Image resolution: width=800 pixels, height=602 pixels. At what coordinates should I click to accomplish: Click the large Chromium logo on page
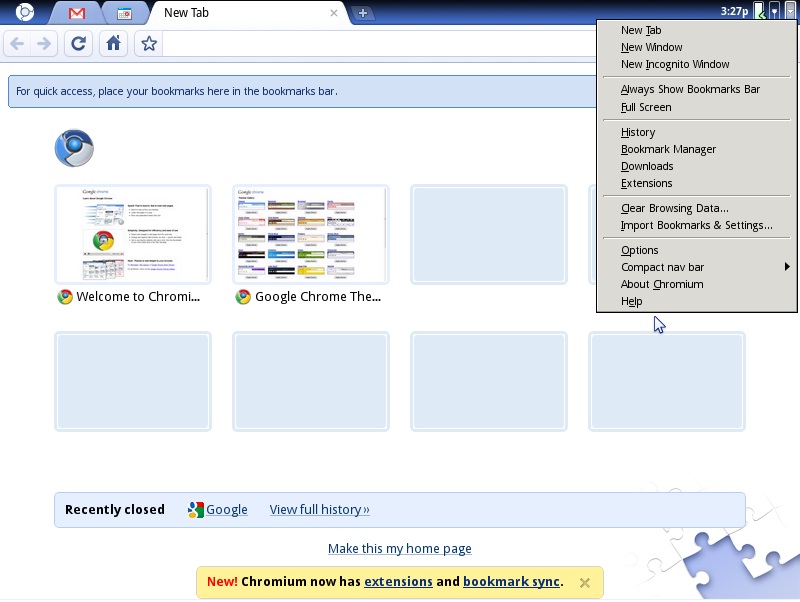tap(74, 148)
